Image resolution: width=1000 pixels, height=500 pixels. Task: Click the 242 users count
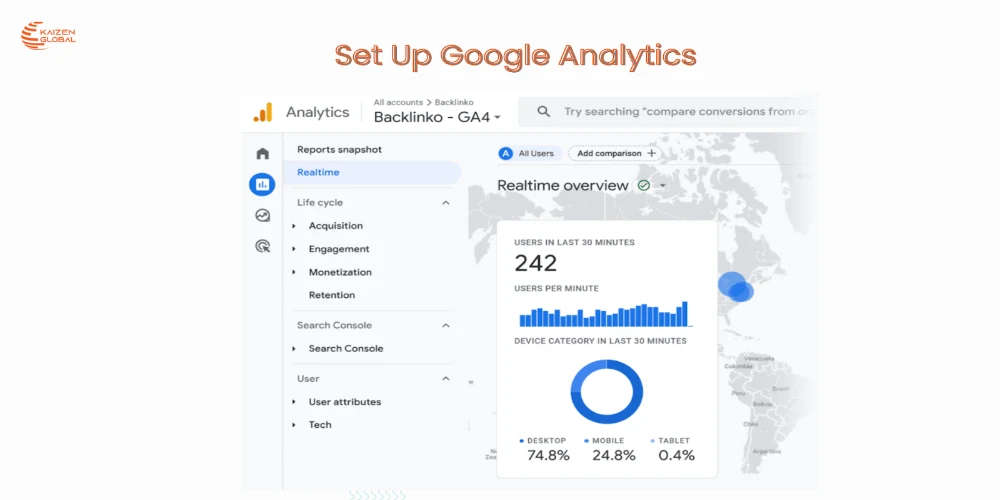point(536,263)
